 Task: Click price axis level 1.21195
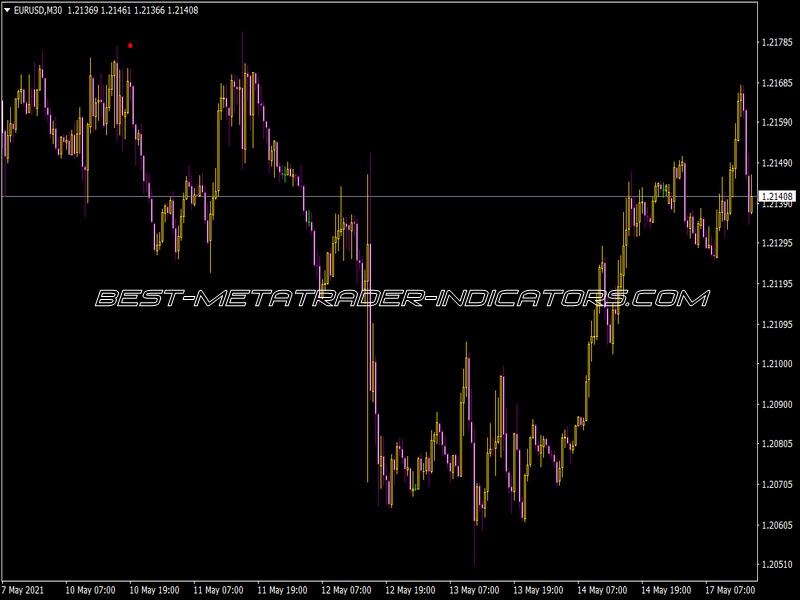pyautogui.click(x=777, y=284)
